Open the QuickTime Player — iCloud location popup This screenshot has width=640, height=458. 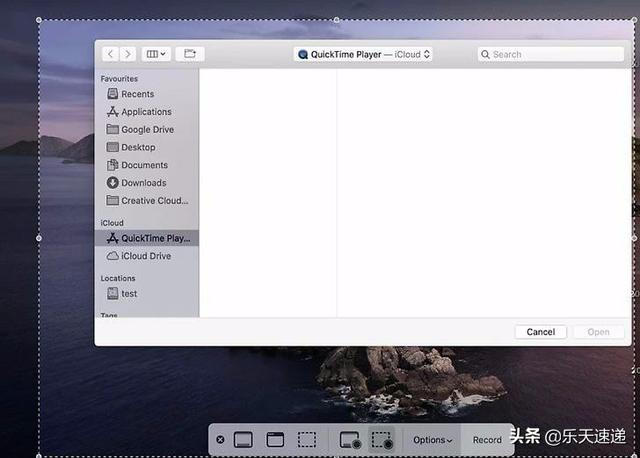coord(362,54)
